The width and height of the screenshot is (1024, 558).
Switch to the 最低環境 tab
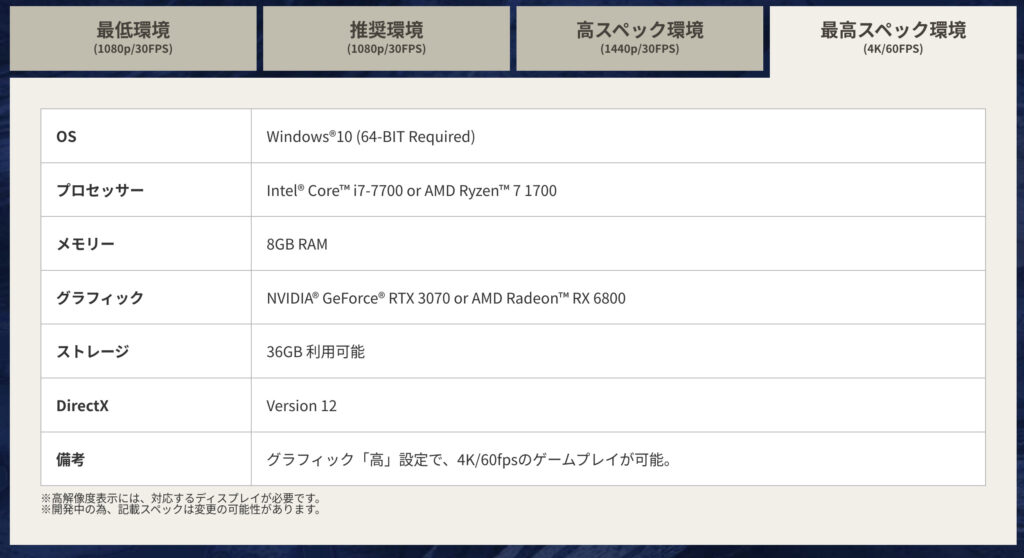[x=133, y=38]
